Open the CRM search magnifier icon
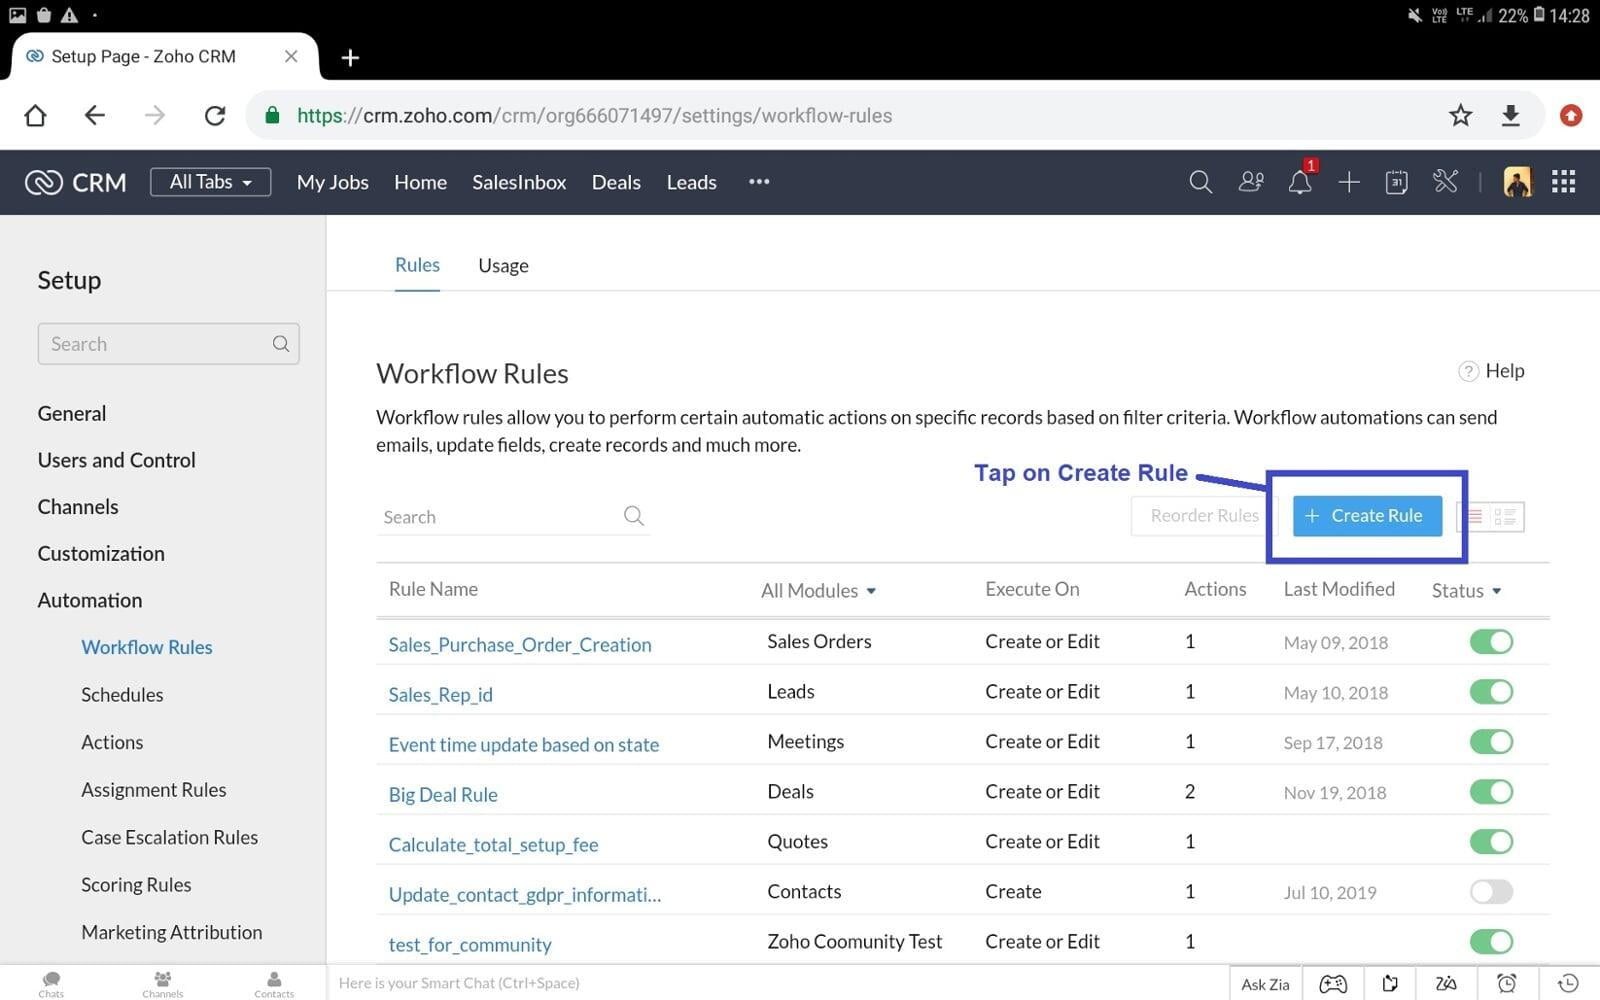Image resolution: width=1600 pixels, height=1000 pixels. point(1200,182)
